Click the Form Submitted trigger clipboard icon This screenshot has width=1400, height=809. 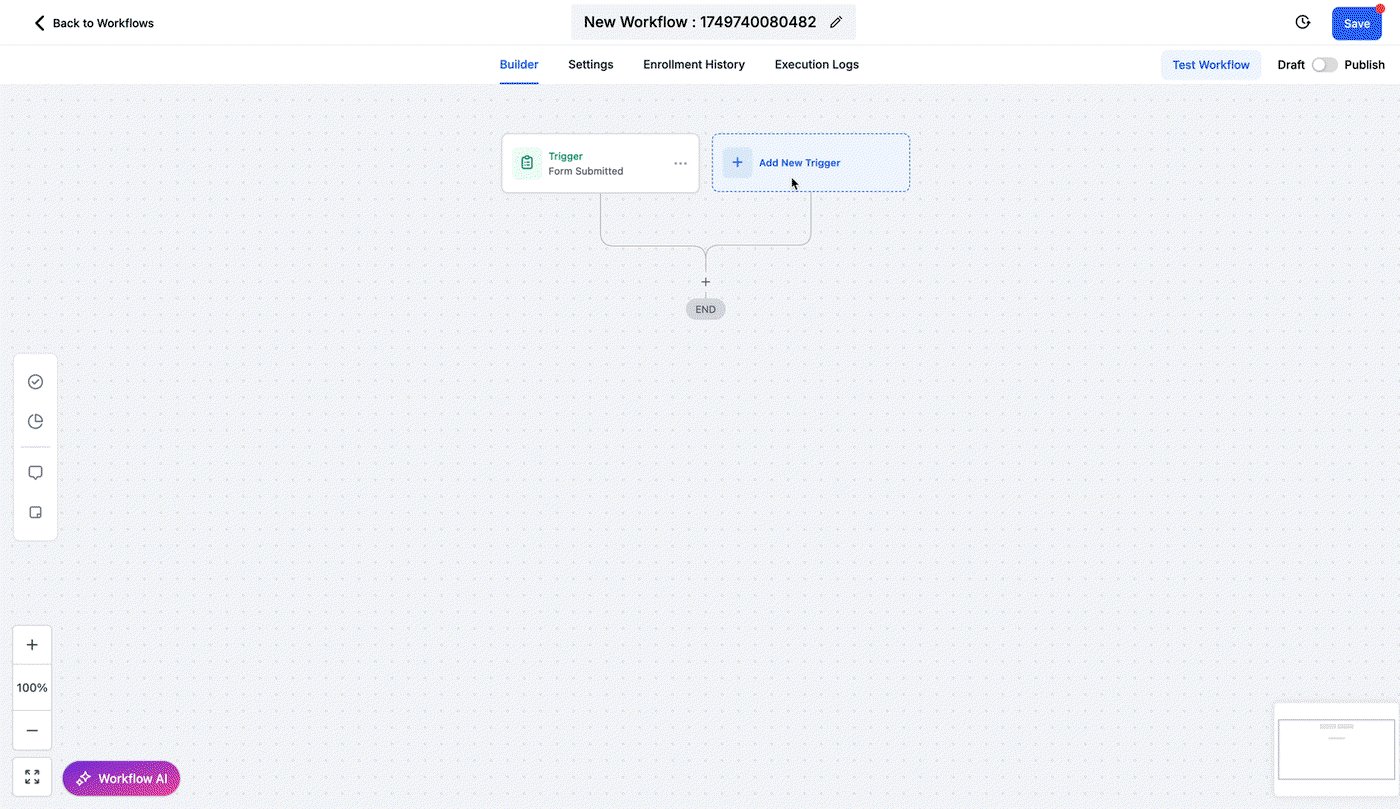point(527,163)
